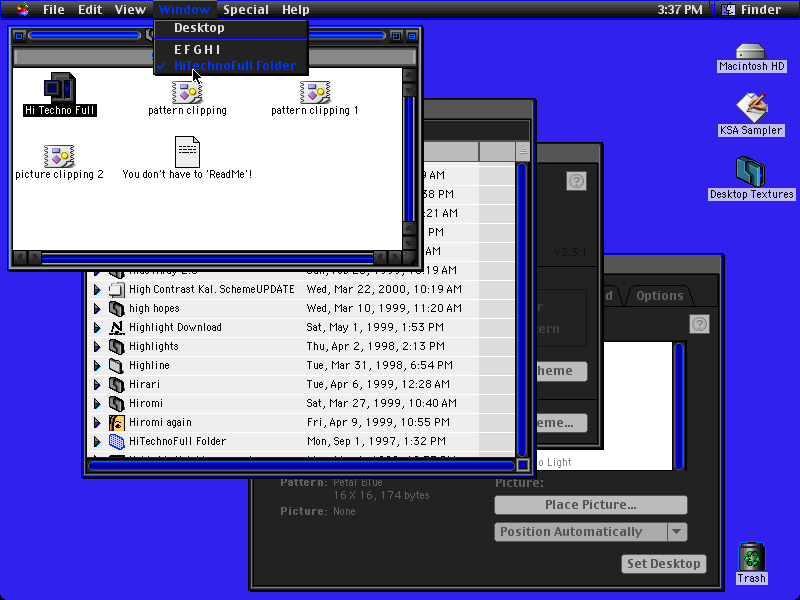Screen dimensions: 800x600
Task: Choose Desktop in the Window menu
Action: (x=231, y=28)
